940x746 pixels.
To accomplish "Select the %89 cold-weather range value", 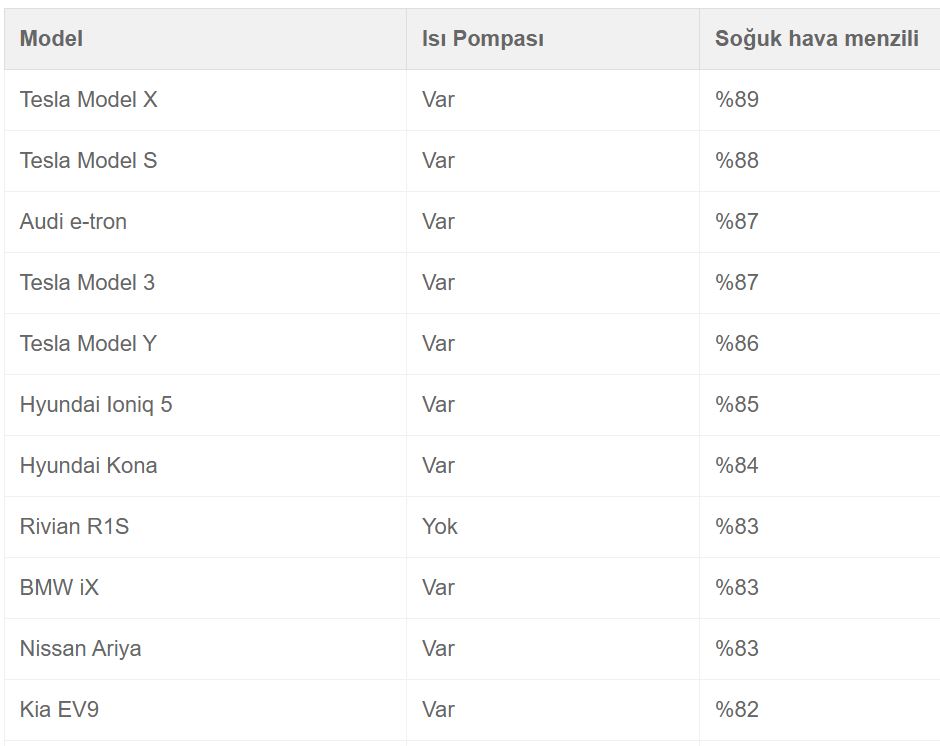I will click(x=737, y=100).
